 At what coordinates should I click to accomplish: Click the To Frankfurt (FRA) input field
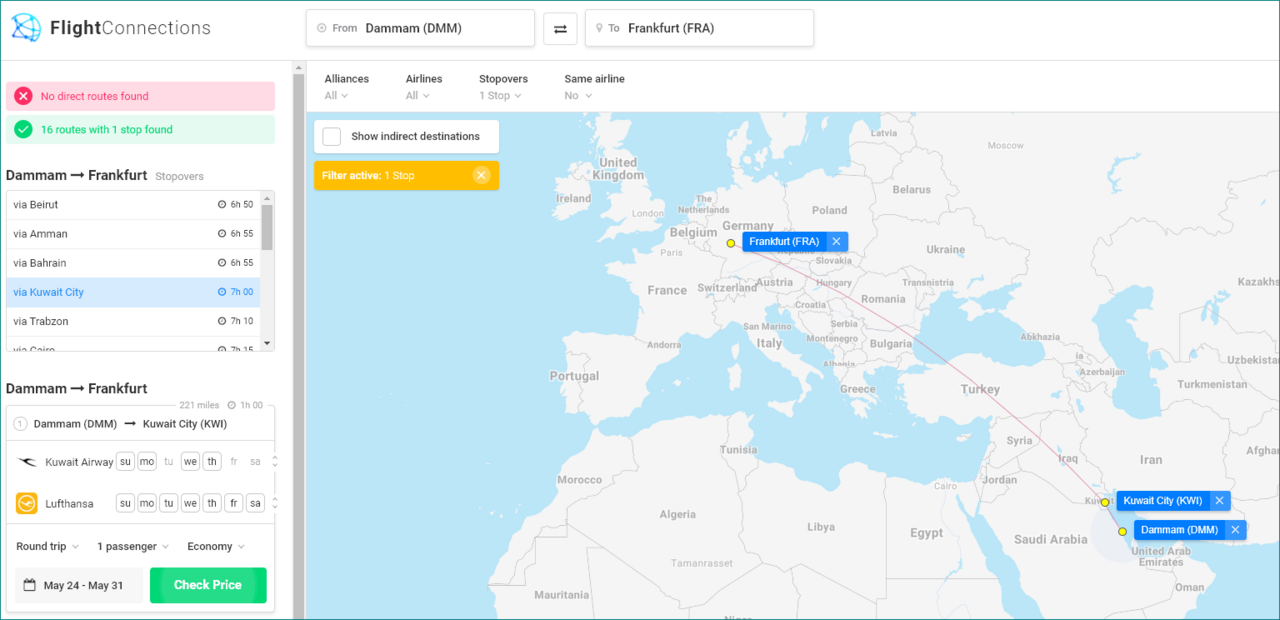[x=699, y=28]
